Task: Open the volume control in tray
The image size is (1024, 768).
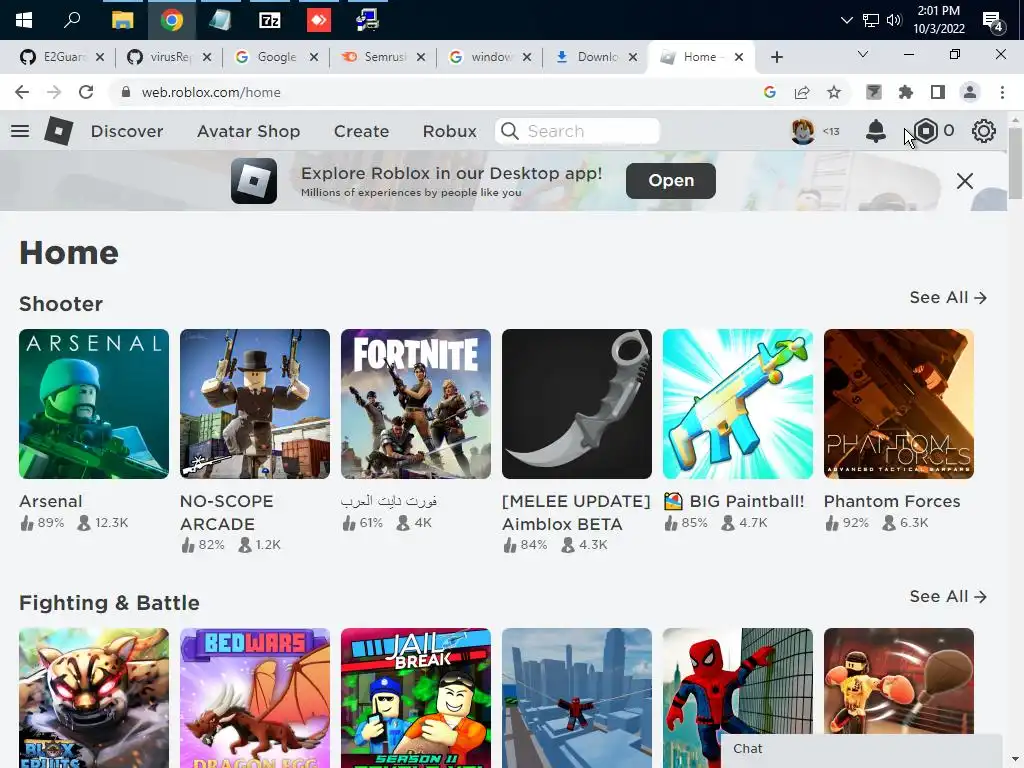Action: tap(894, 20)
